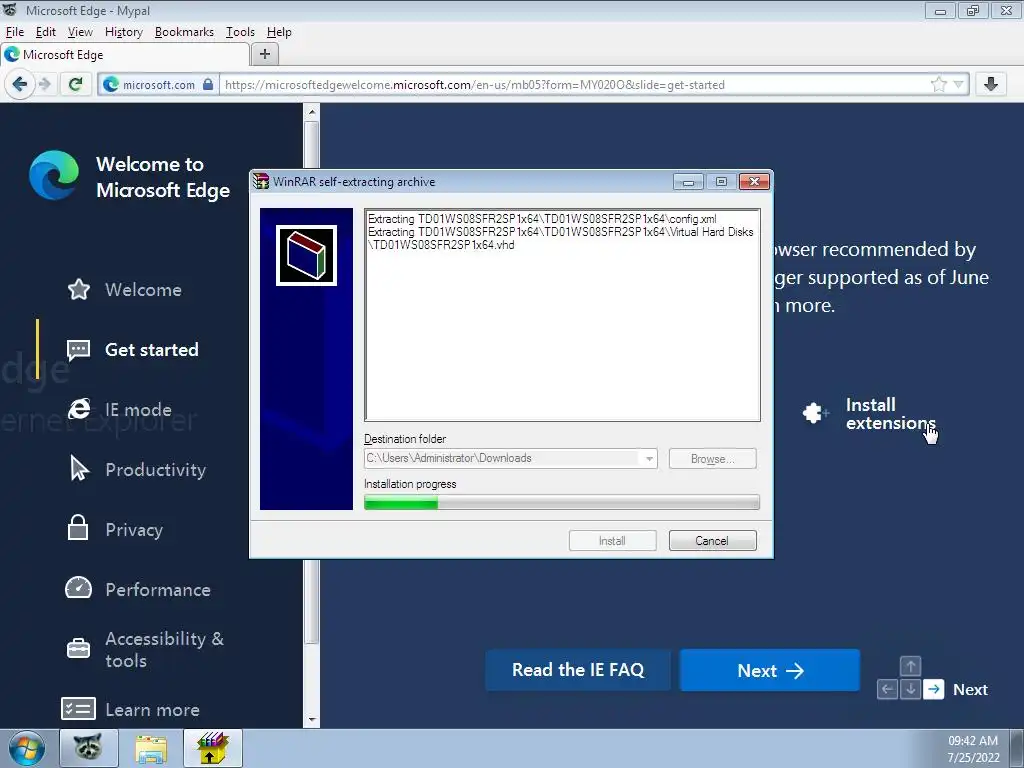Click sidebar scrollbar down arrow

pos(312,720)
